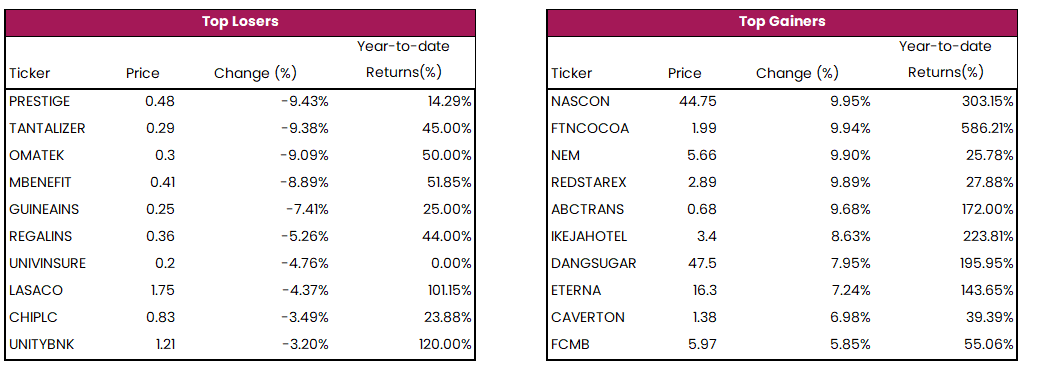Click the Price column header in Top Losers
The image size is (1042, 369).
(142, 73)
